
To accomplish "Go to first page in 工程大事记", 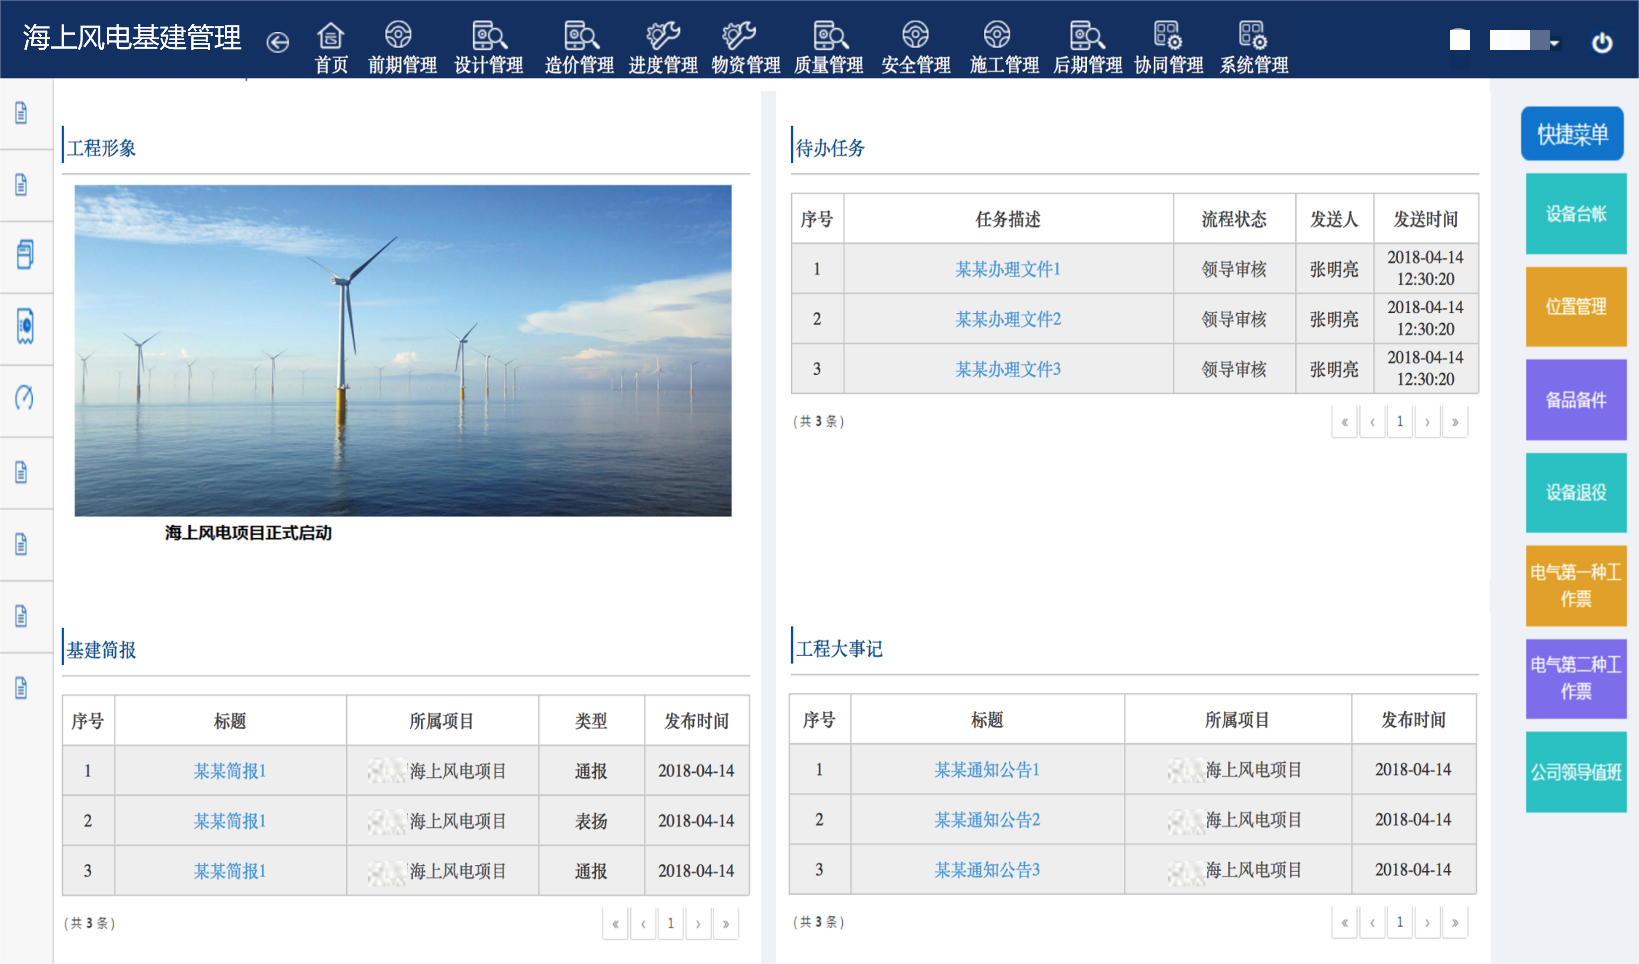I will 1344,923.
